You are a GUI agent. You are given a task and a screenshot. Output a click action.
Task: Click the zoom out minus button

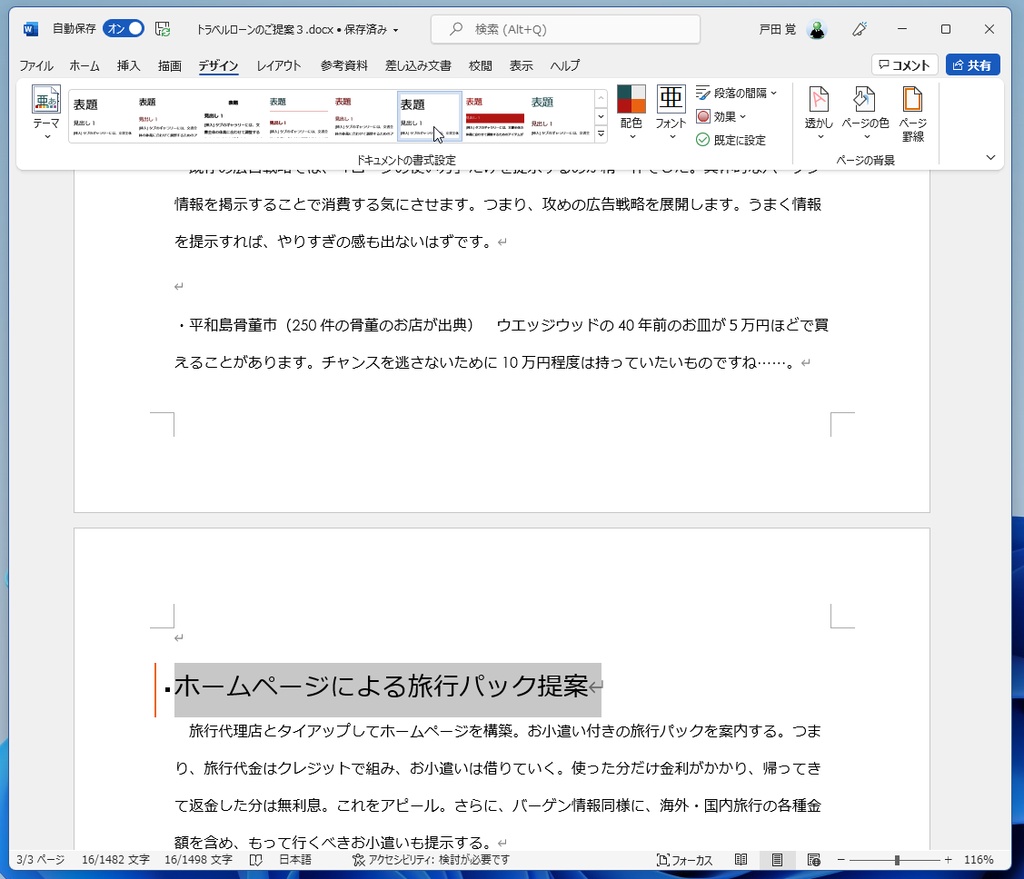click(x=841, y=860)
